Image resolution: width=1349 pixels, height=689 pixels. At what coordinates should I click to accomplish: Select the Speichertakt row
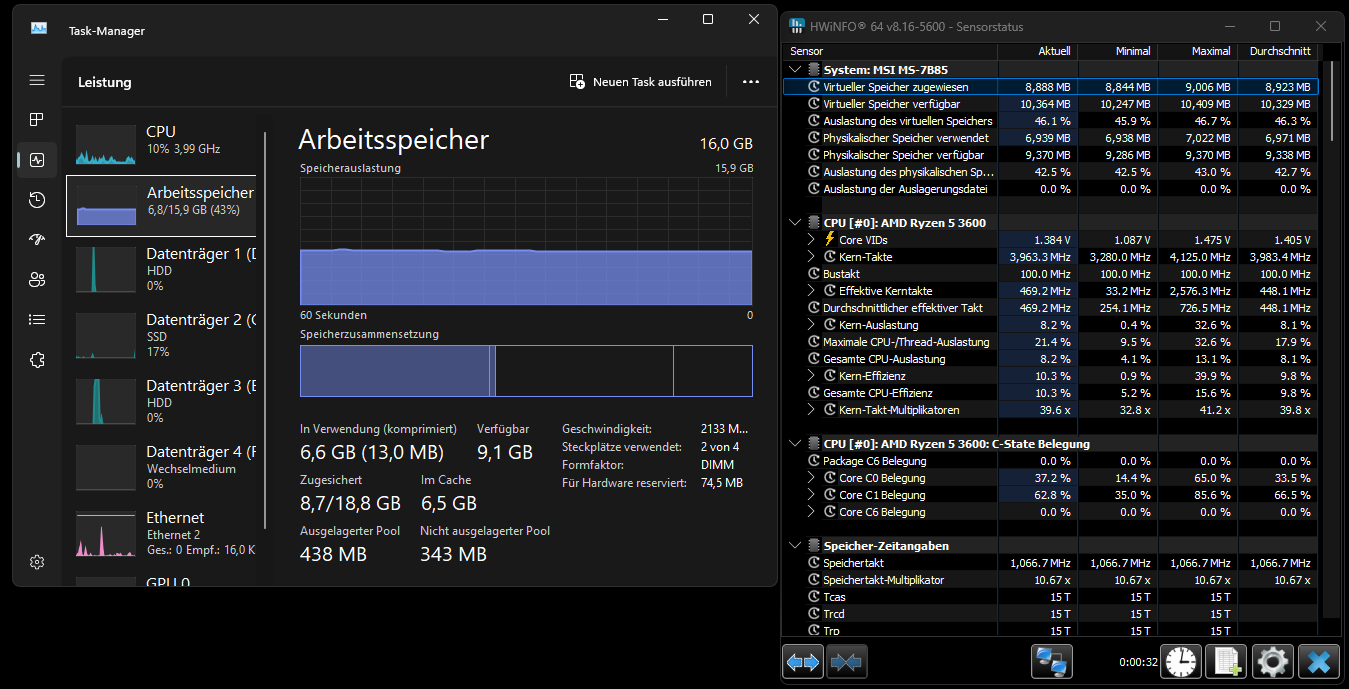tap(1050, 563)
